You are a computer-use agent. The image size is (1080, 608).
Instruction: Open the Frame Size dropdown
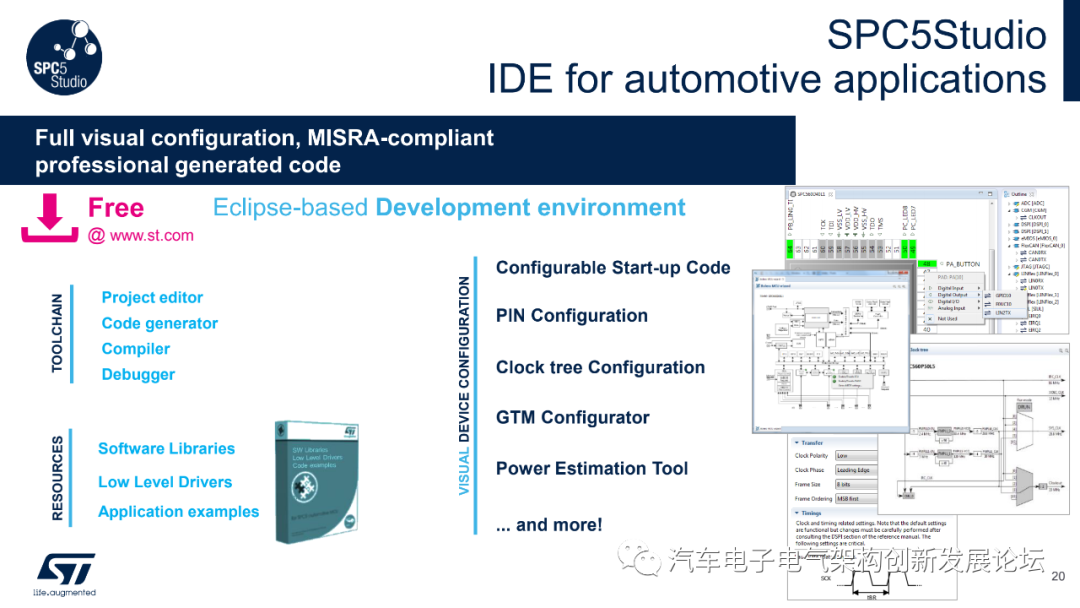[x=856, y=484]
